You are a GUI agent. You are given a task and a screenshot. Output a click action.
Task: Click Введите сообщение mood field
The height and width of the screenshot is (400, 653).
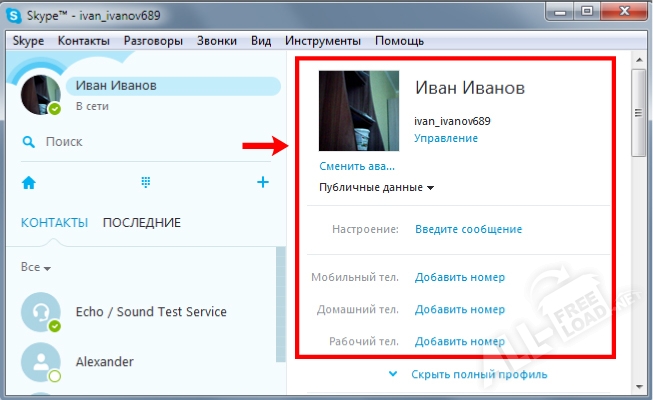click(x=469, y=229)
